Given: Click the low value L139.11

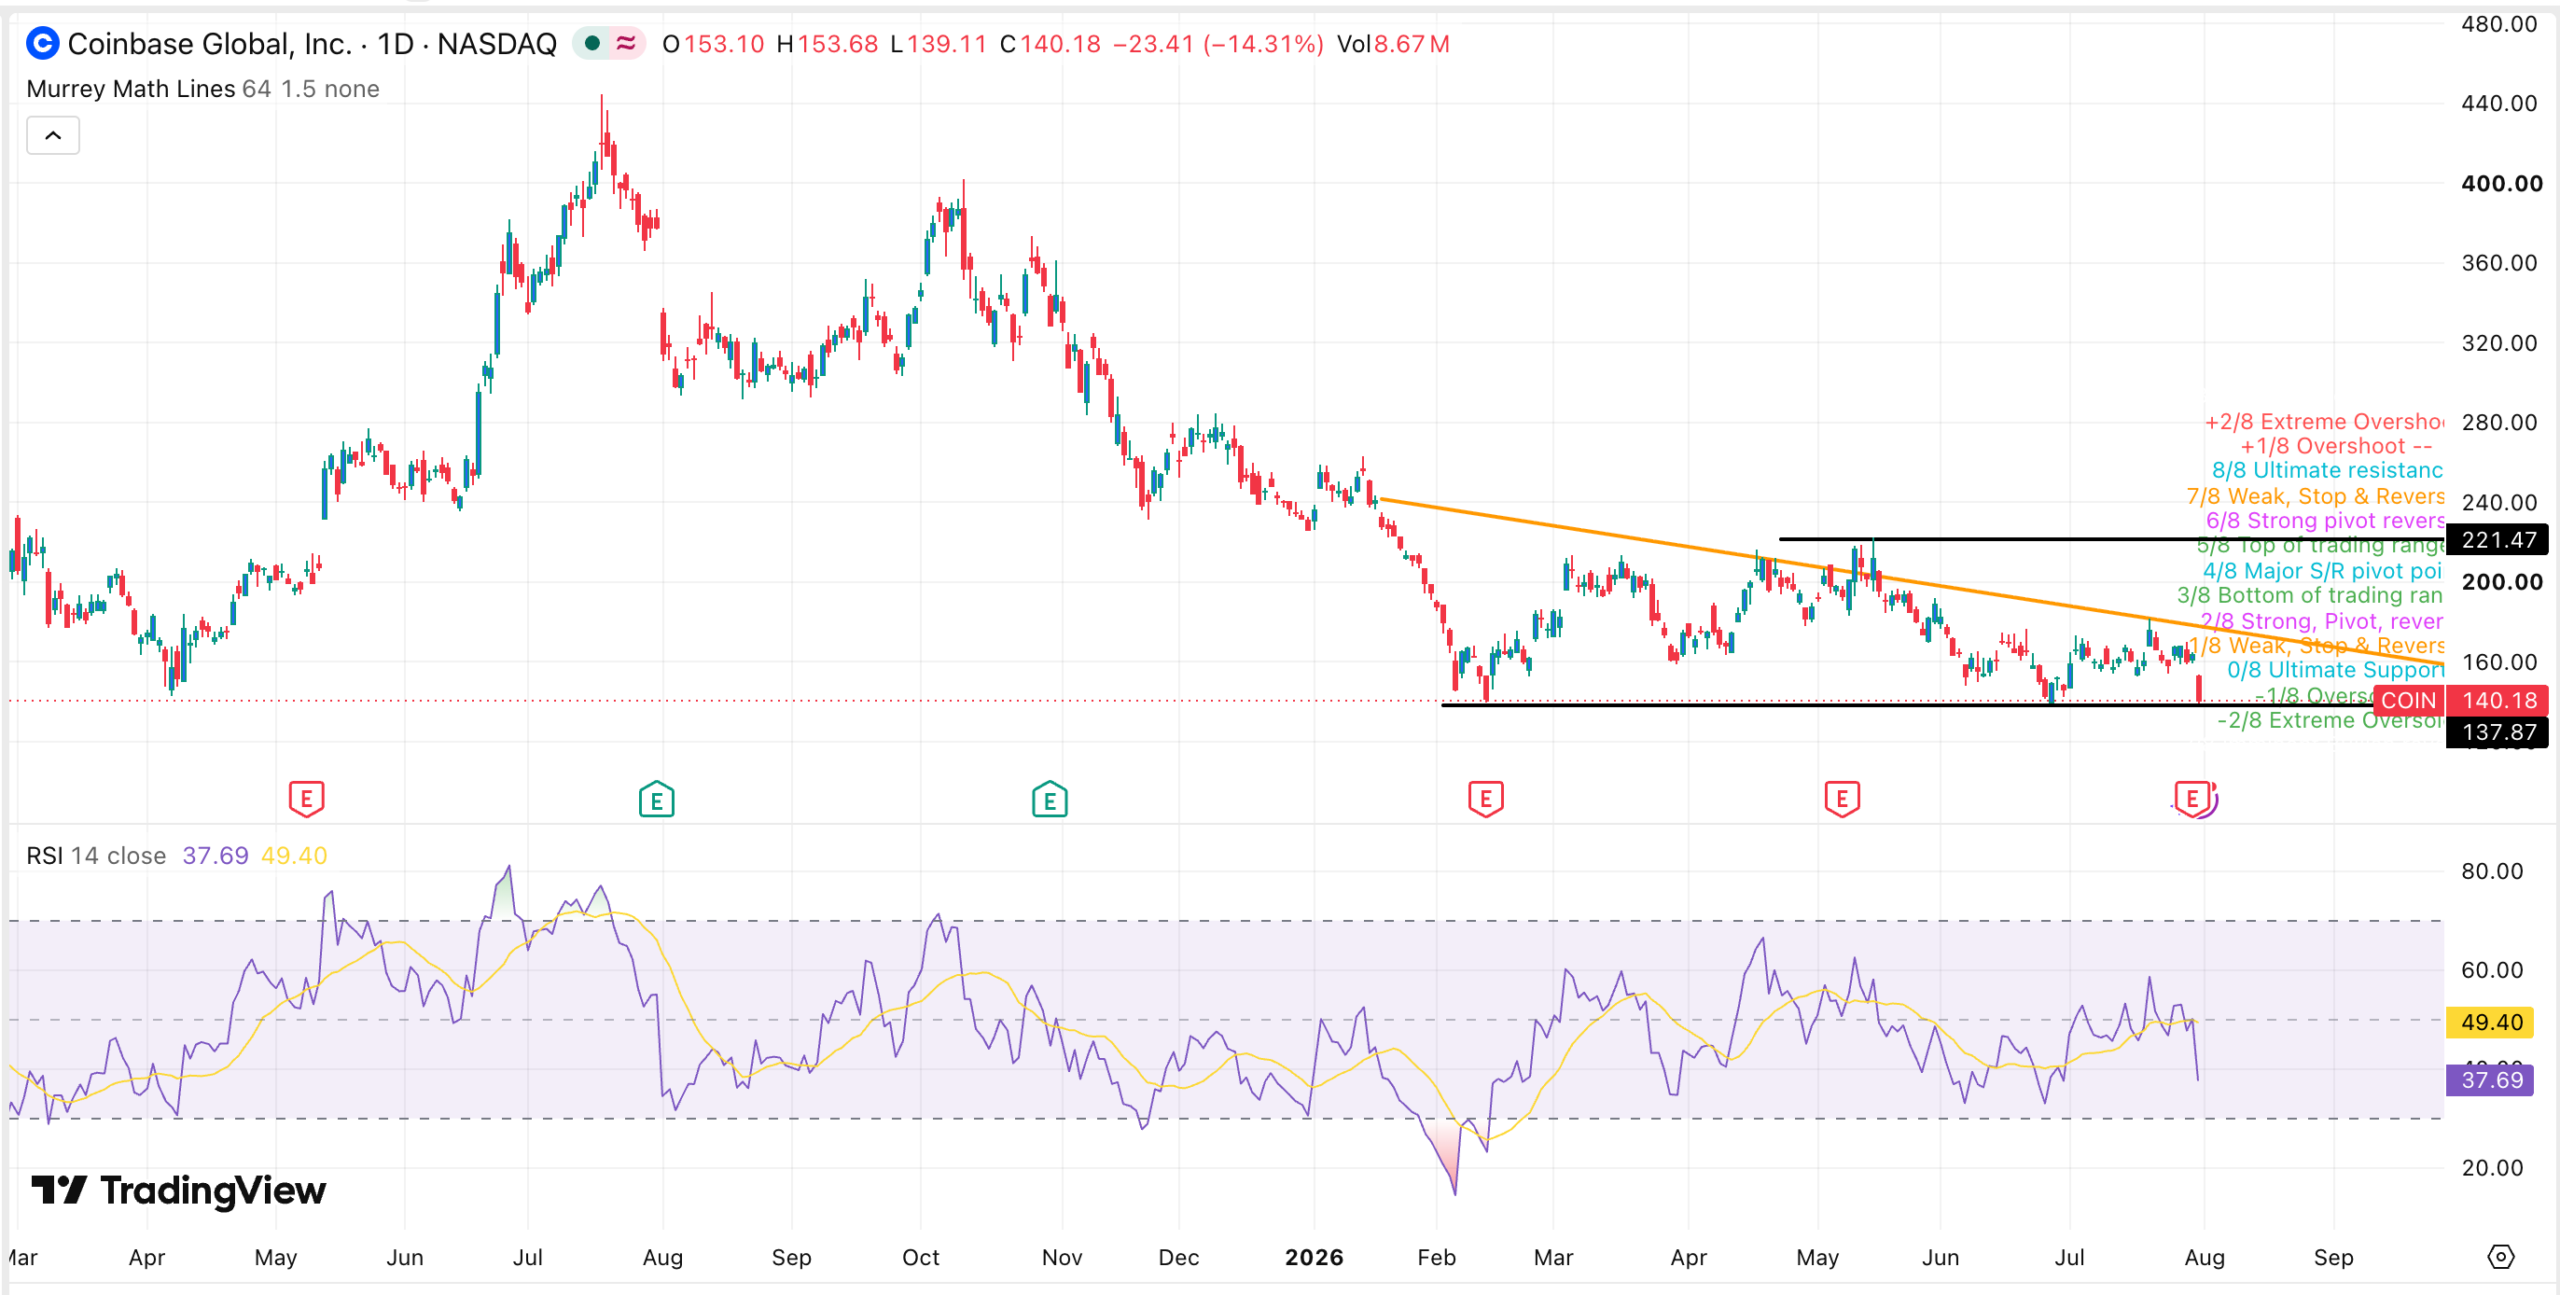Looking at the screenshot, I should pos(938,44).
